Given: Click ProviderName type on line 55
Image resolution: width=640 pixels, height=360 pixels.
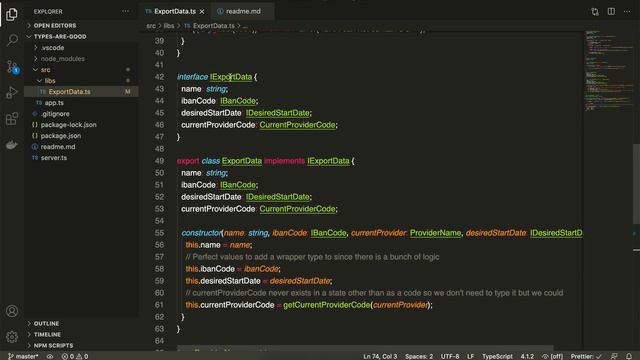Looking at the screenshot, I should point(435,233).
